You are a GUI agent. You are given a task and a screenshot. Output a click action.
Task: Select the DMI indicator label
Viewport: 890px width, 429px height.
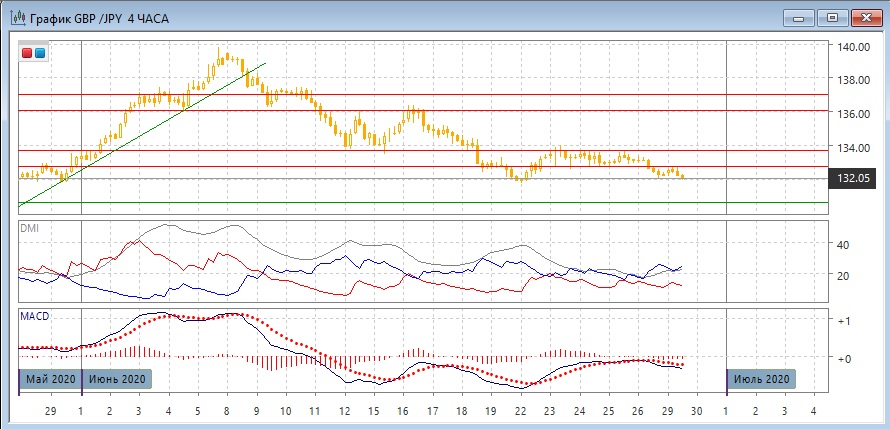tap(30, 228)
